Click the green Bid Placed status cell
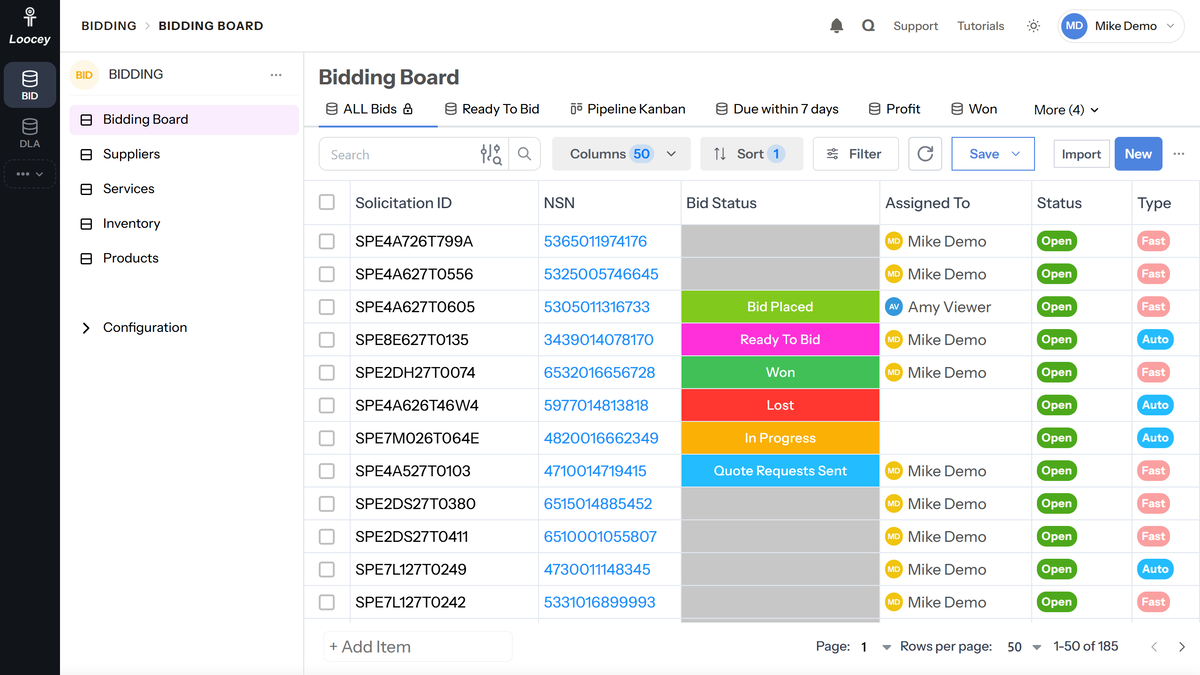This screenshot has width=1200, height=675. pyautogui.click(x=780, y=307)
